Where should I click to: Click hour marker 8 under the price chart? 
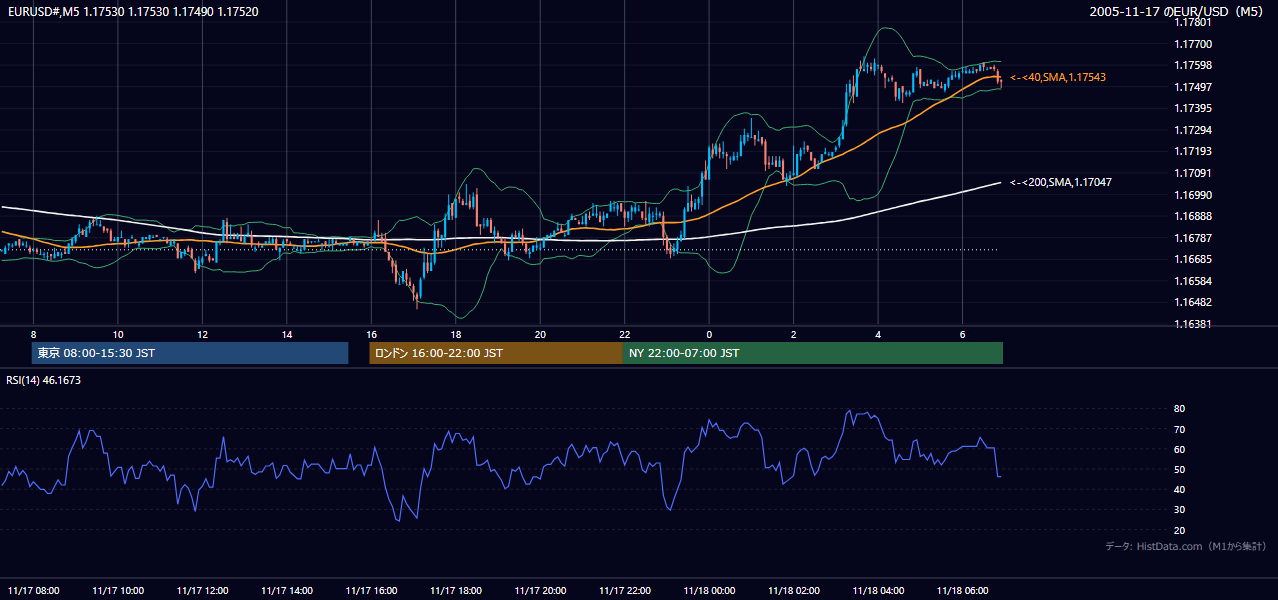pyautogui.click(x=33, y=334)
